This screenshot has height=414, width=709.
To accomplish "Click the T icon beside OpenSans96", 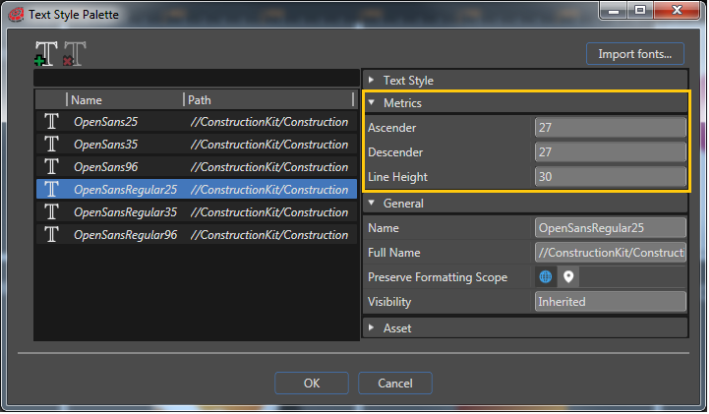I will tap(52, 167).
